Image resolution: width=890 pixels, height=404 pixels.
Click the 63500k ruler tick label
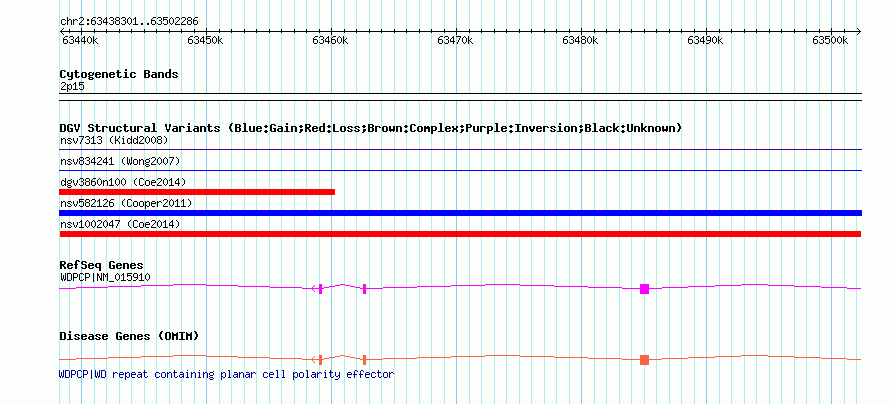830,40
